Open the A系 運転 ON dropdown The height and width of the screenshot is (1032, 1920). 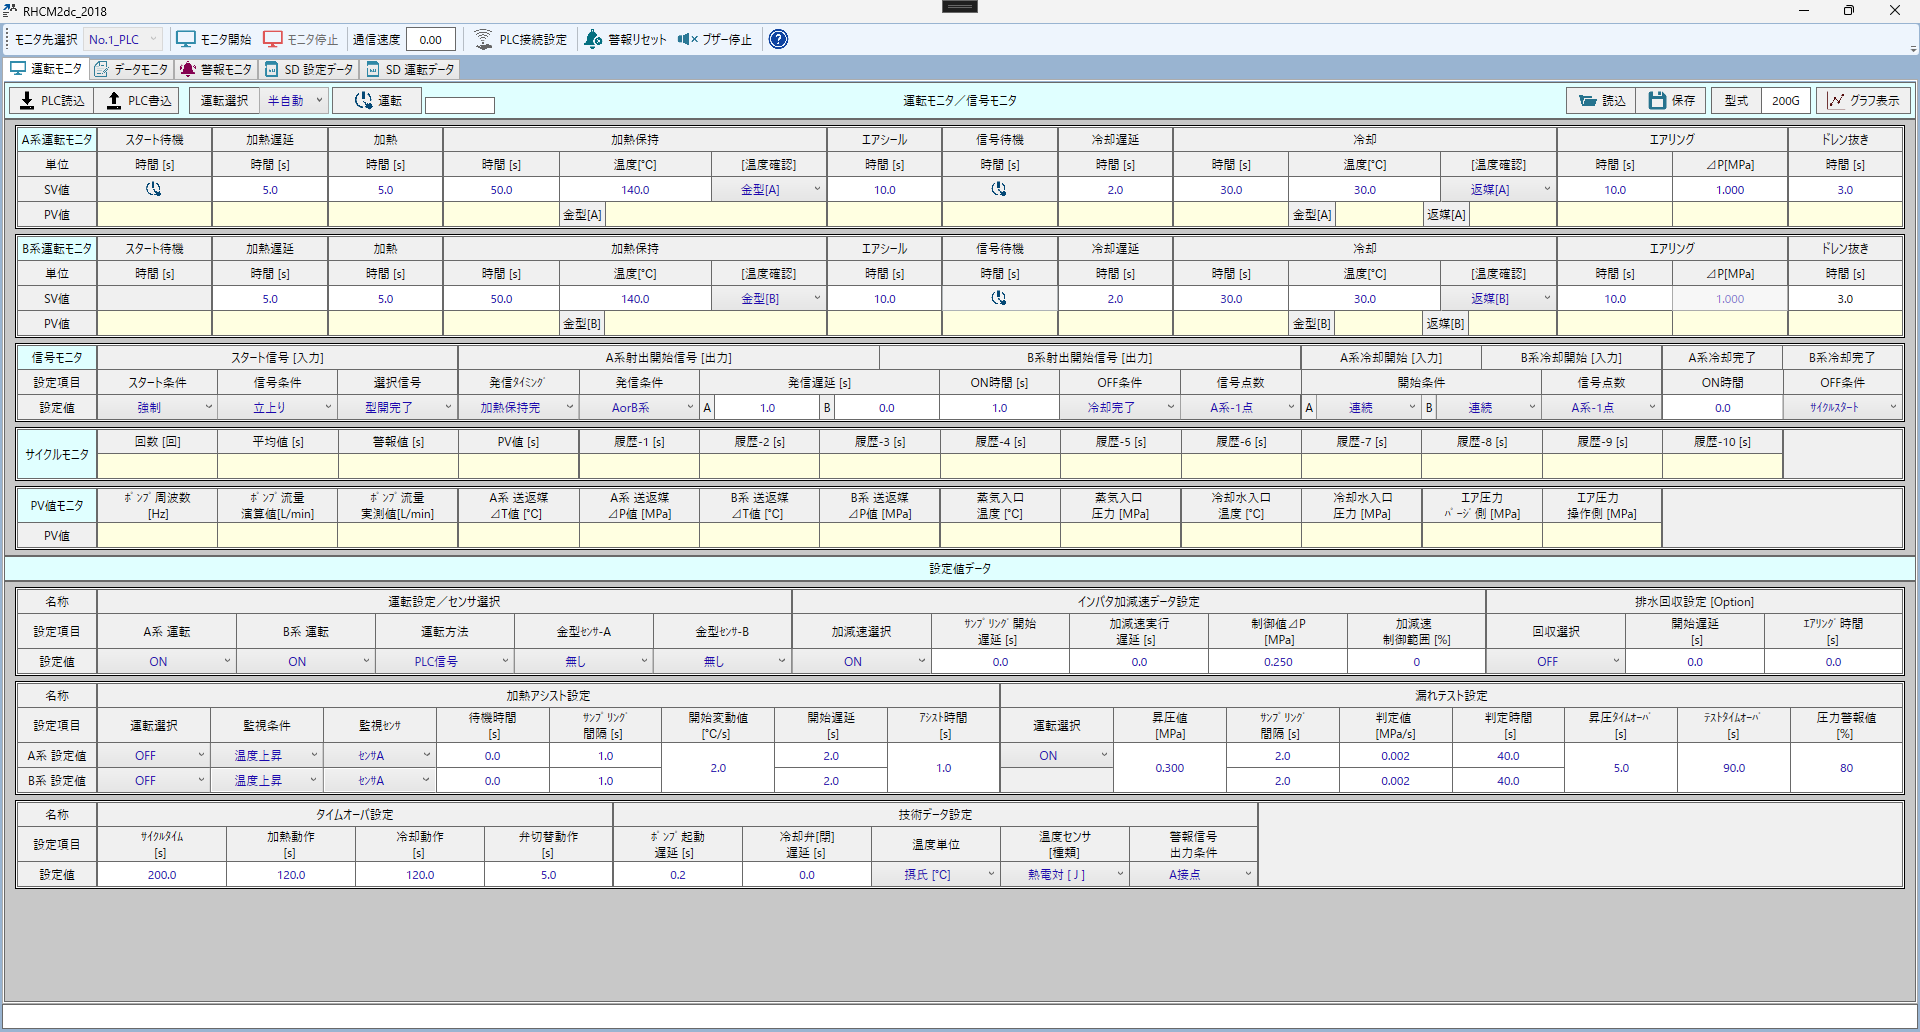click(x=167, y=662)
